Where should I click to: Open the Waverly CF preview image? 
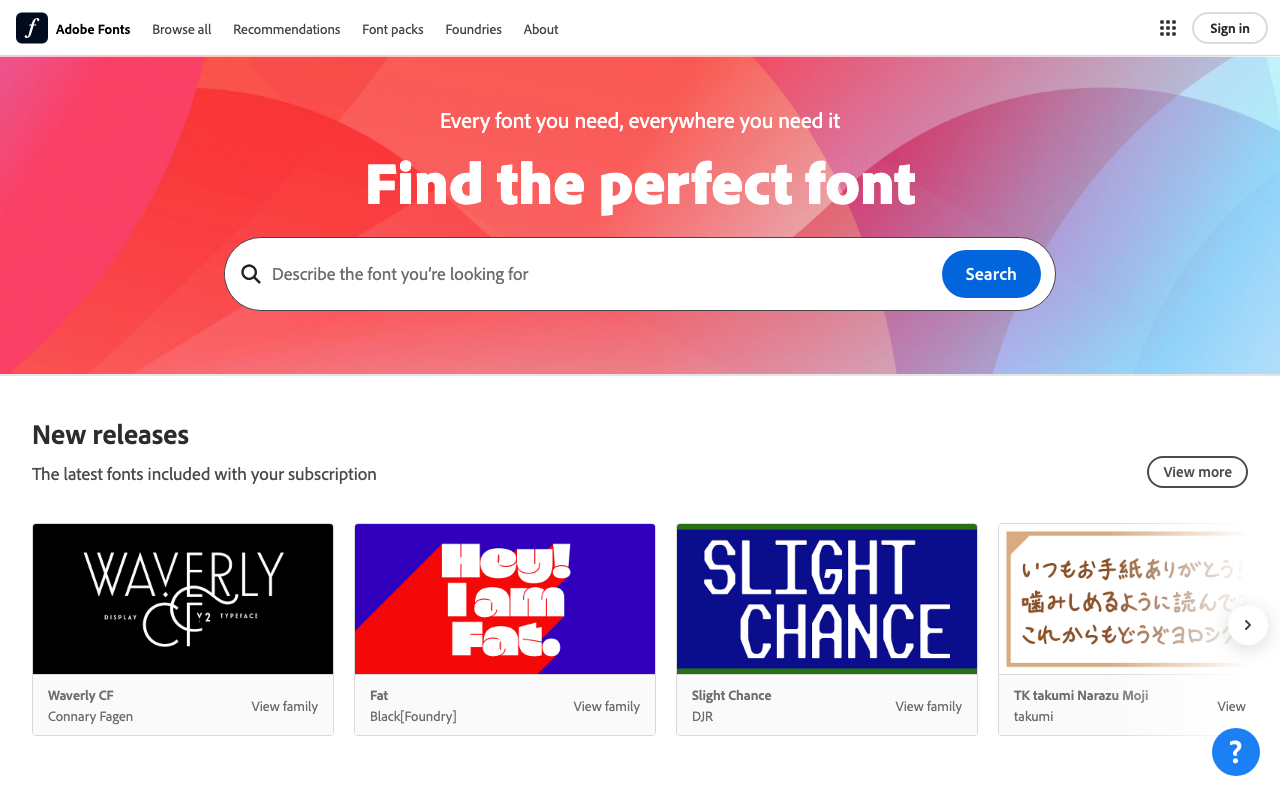(x=183, y=599)
